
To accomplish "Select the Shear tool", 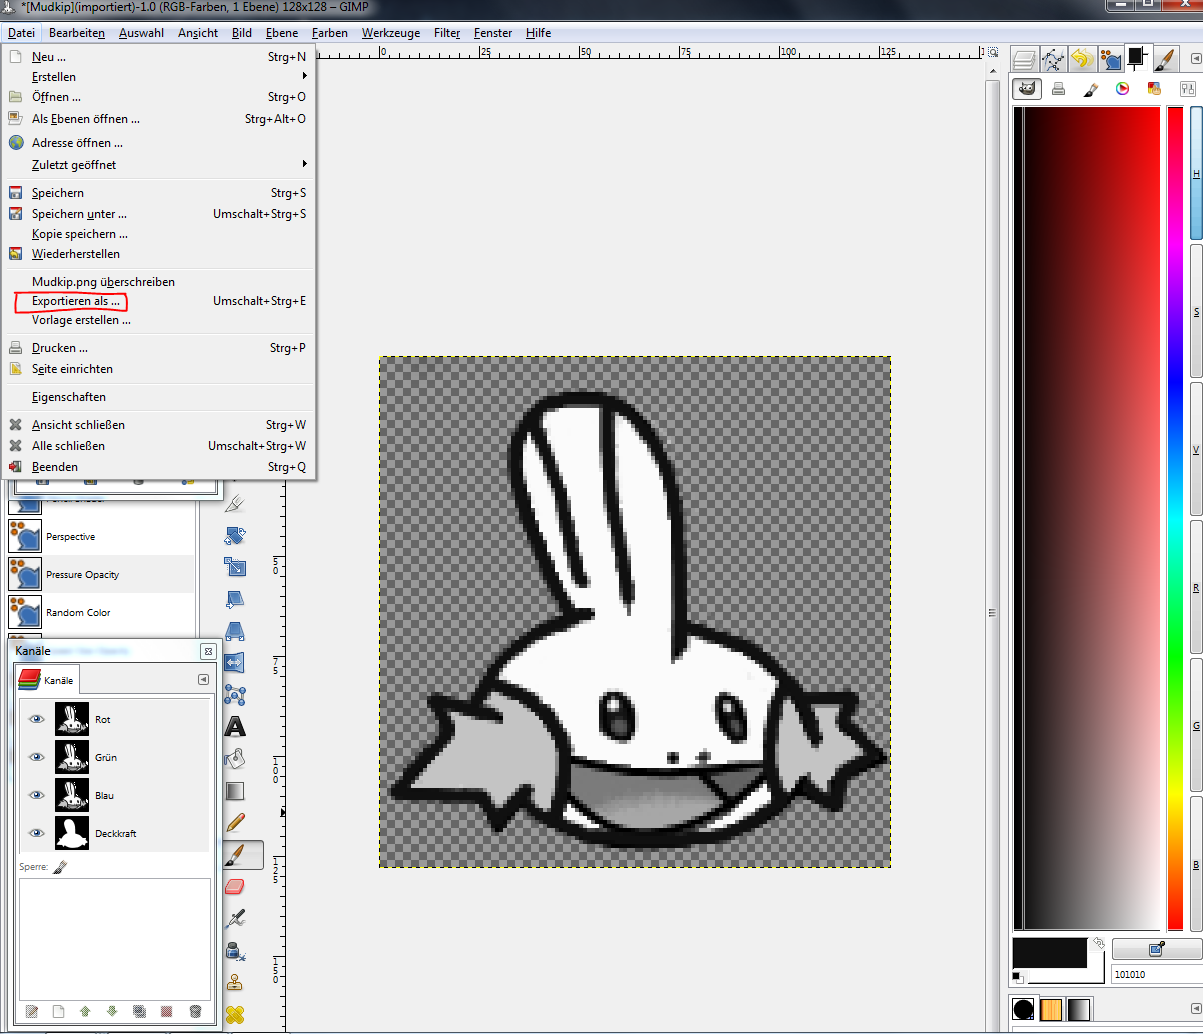I will click(x=235, y=599).
